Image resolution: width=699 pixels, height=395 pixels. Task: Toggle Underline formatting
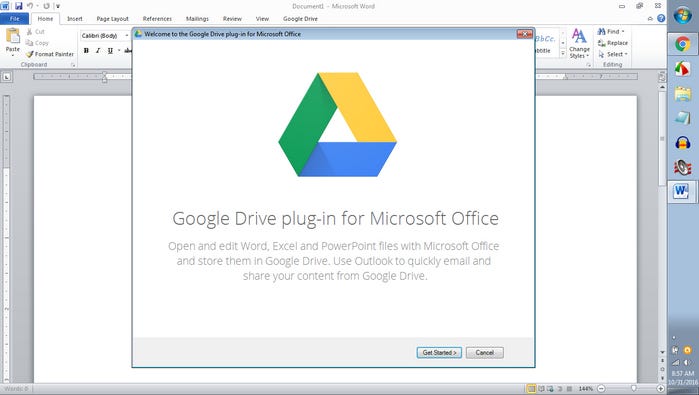point(110,50)
